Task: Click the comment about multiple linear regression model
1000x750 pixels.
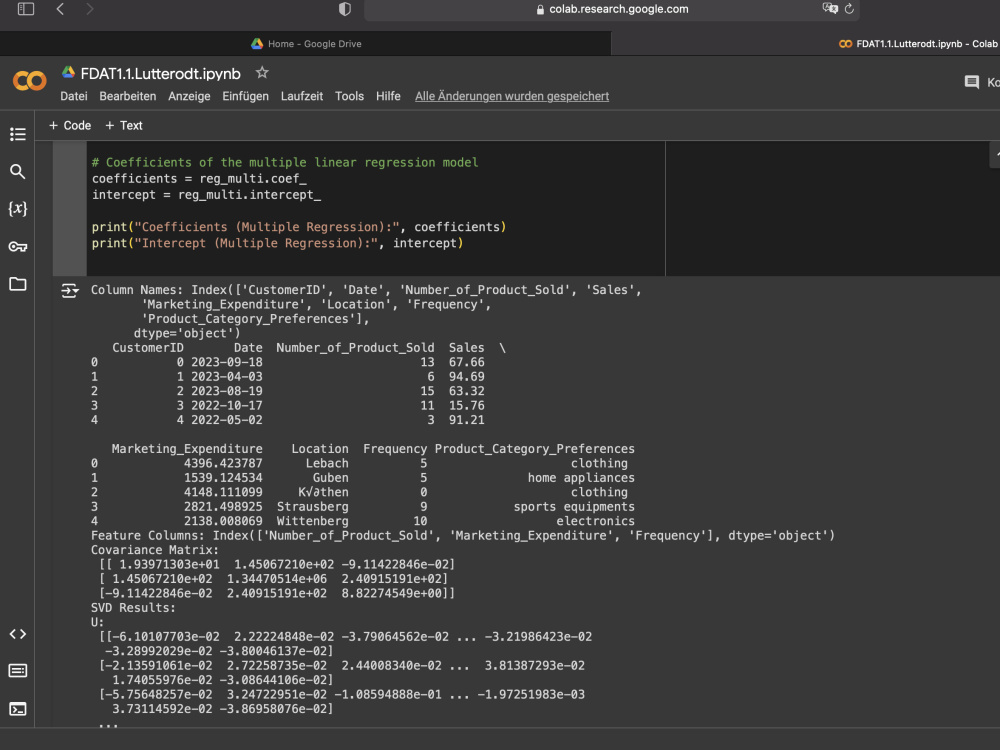Action: pos(285,163)
